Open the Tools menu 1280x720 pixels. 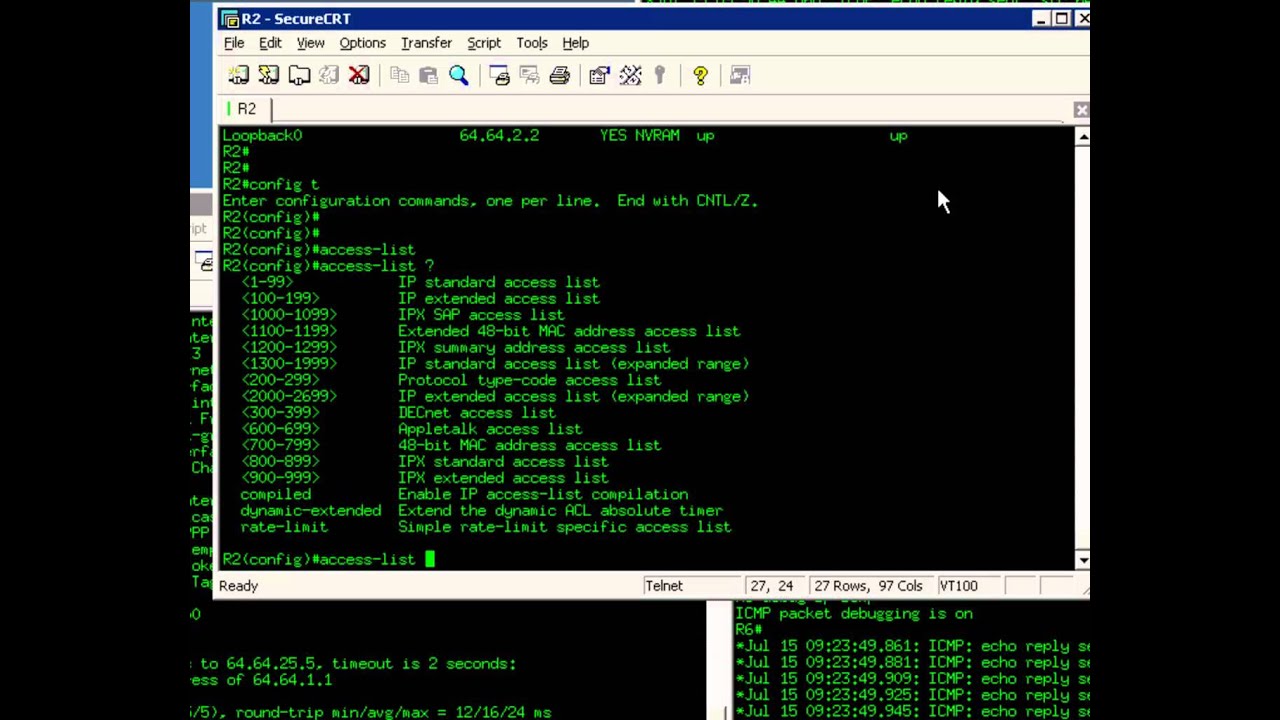coord(532,43)
